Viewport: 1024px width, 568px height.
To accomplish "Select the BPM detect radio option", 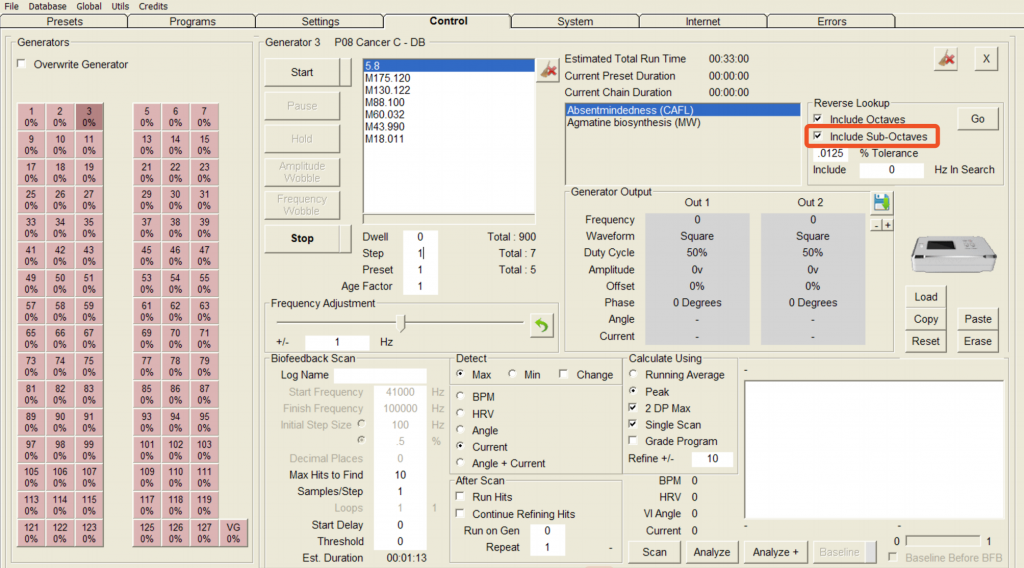I will click(461, 397).
